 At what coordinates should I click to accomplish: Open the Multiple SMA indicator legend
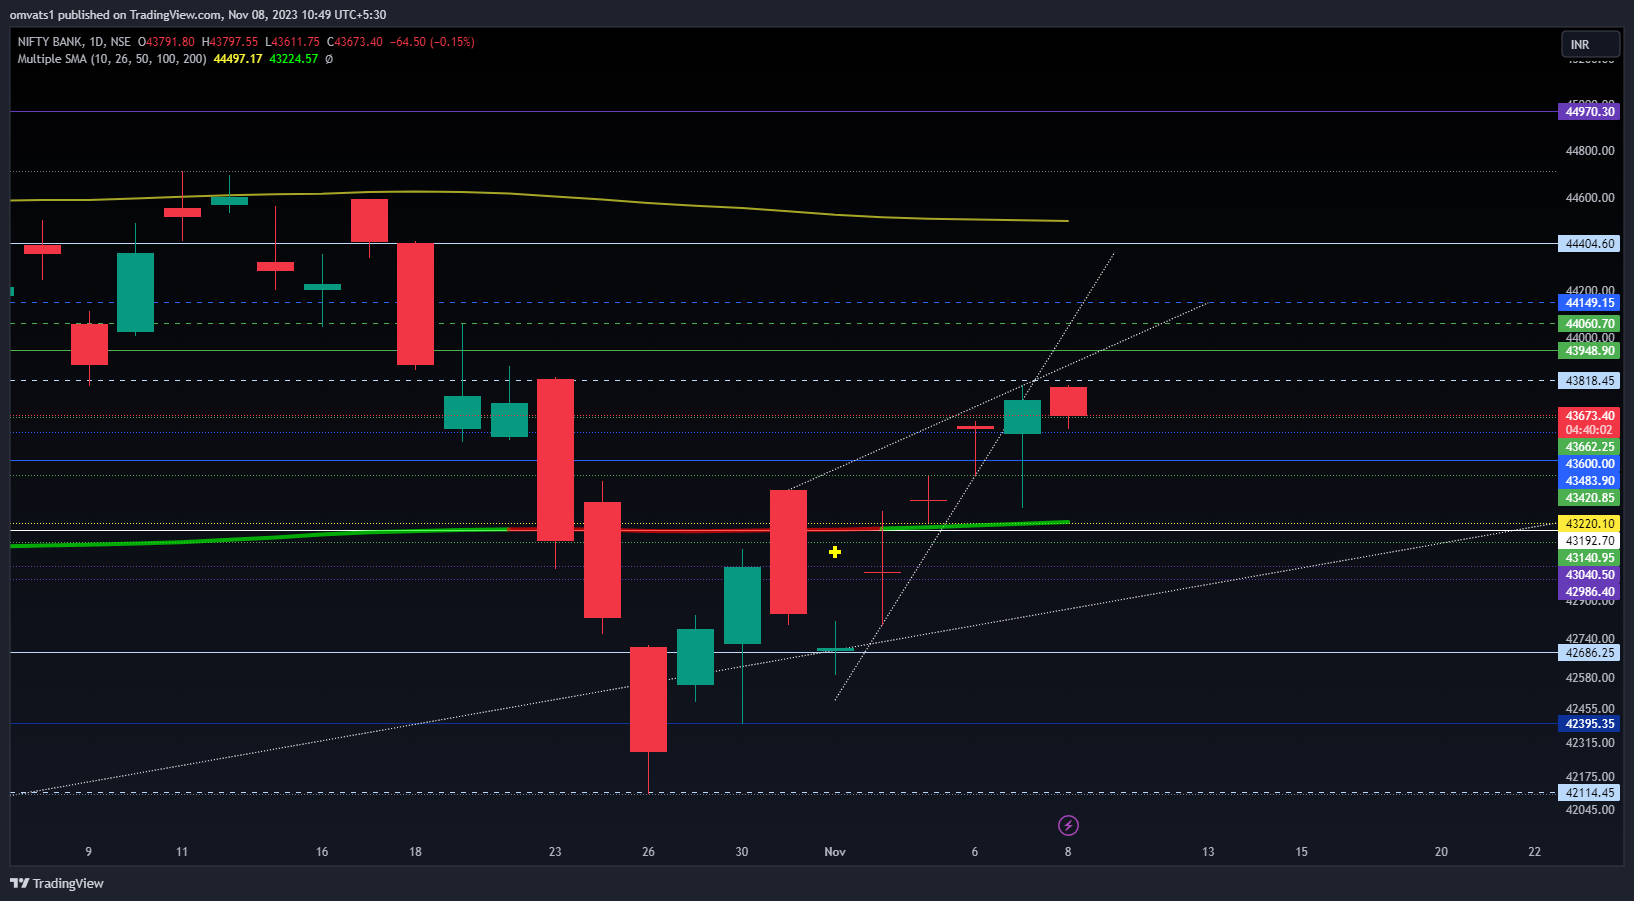pyautogui.click(x=112, y=59)
